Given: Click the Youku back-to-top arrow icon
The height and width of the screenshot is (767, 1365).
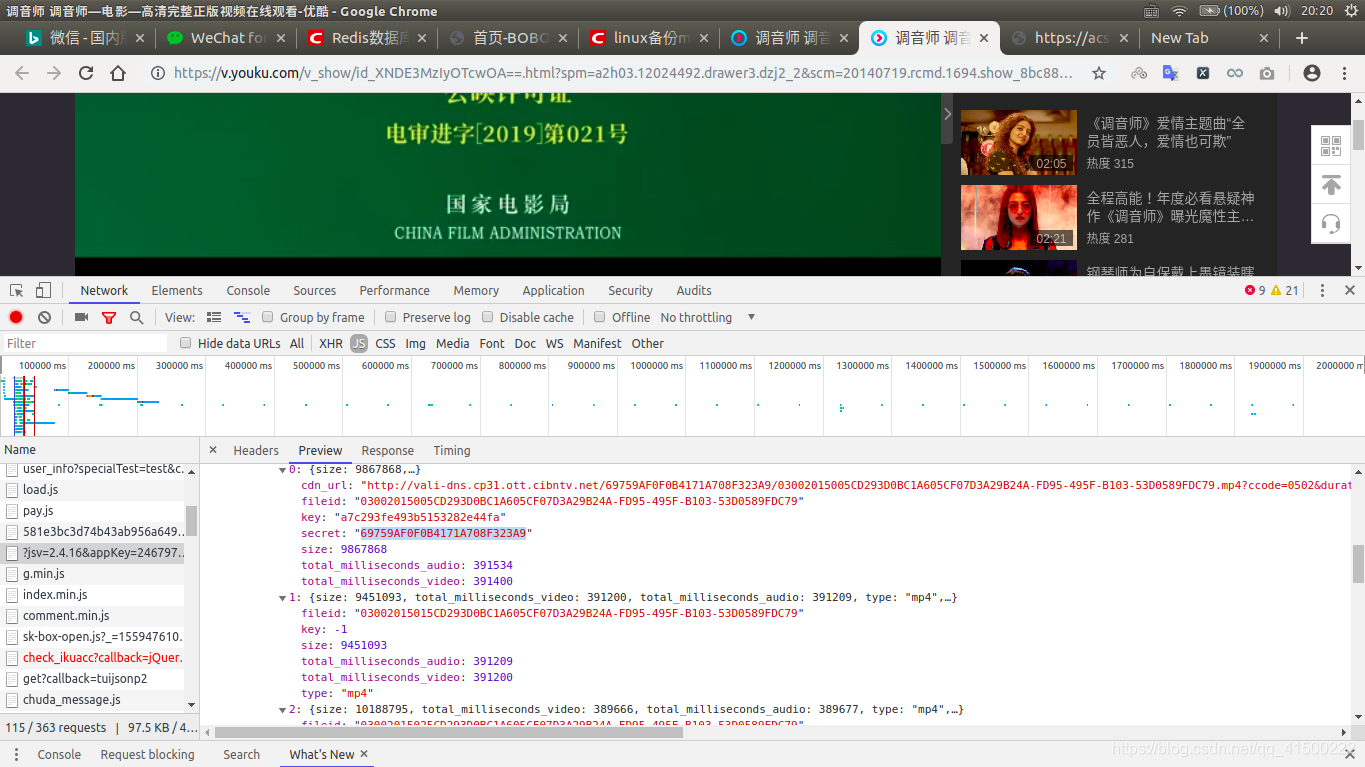Looking at the screenshot, I should tap(1331, 185).
